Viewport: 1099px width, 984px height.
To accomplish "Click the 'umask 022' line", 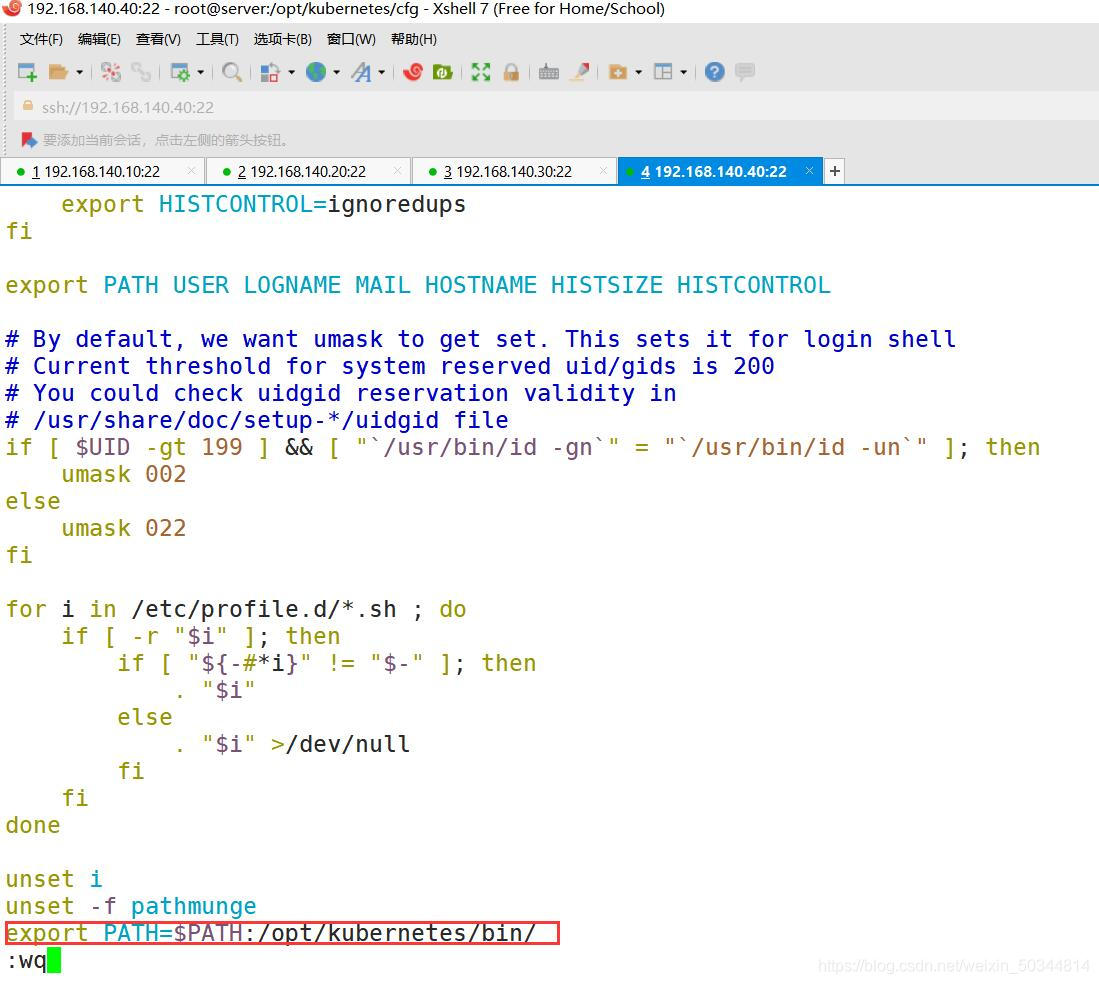I will pyautogui.click(x=123, y=528).
